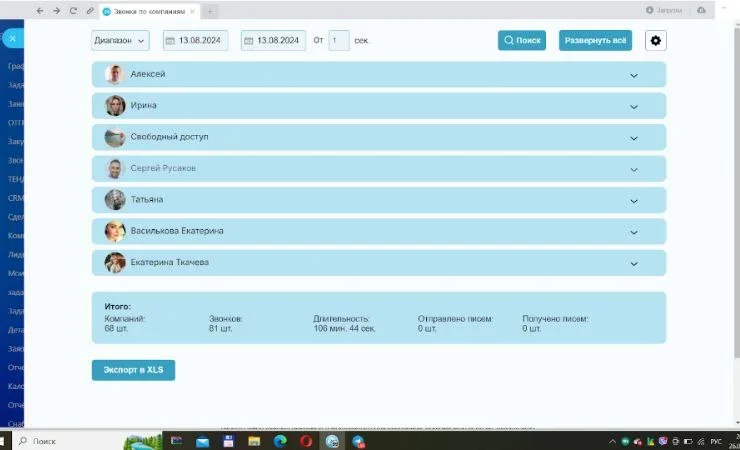This screenshot has height=450, width=740.
Task: Click Василькова Екатерина's avatar
Action: [x=115, y=231]
